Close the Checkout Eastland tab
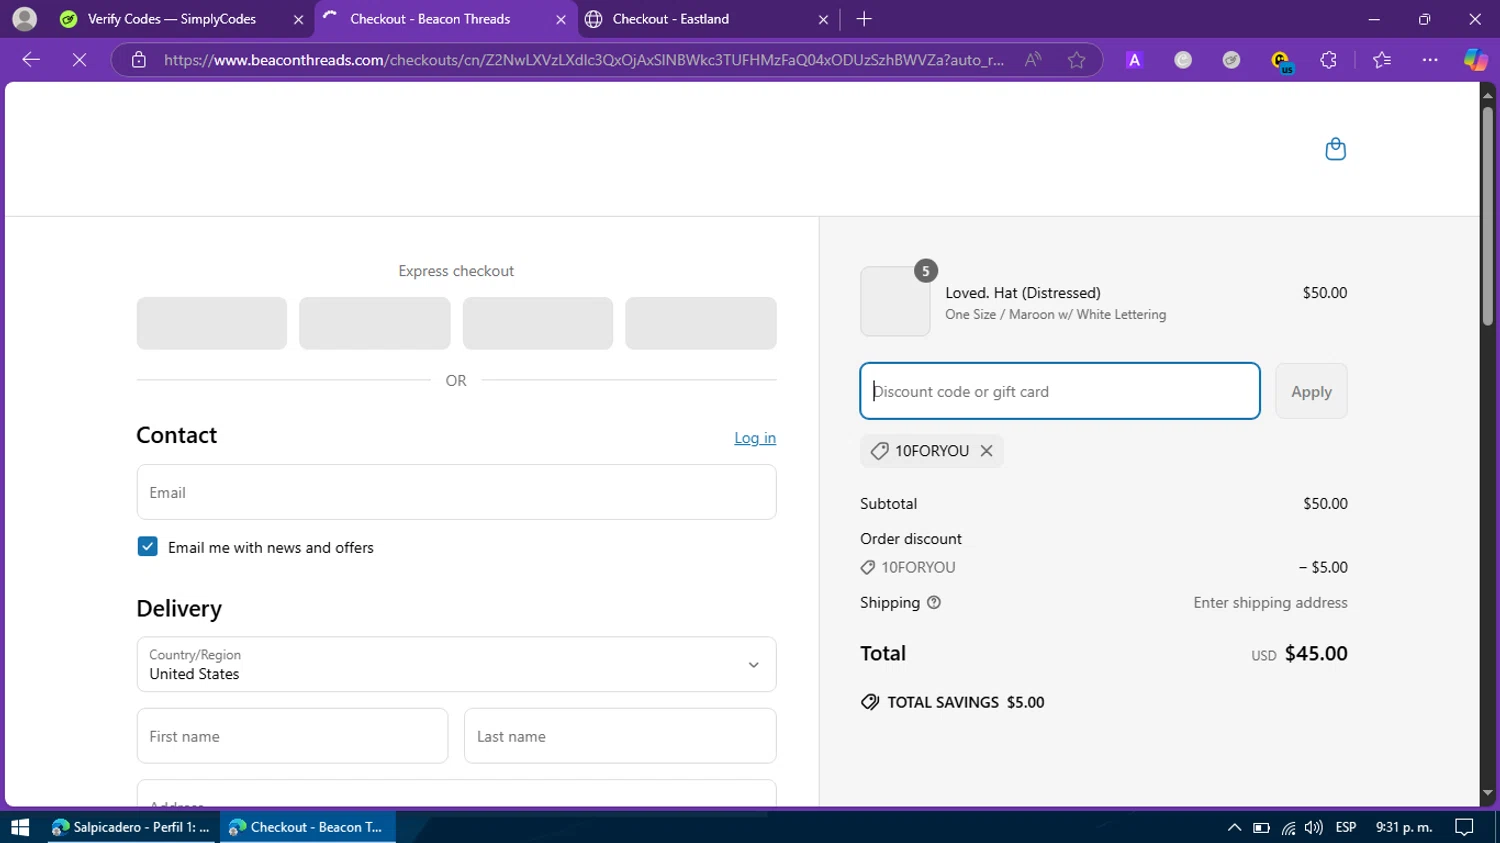 coord(823,19)
